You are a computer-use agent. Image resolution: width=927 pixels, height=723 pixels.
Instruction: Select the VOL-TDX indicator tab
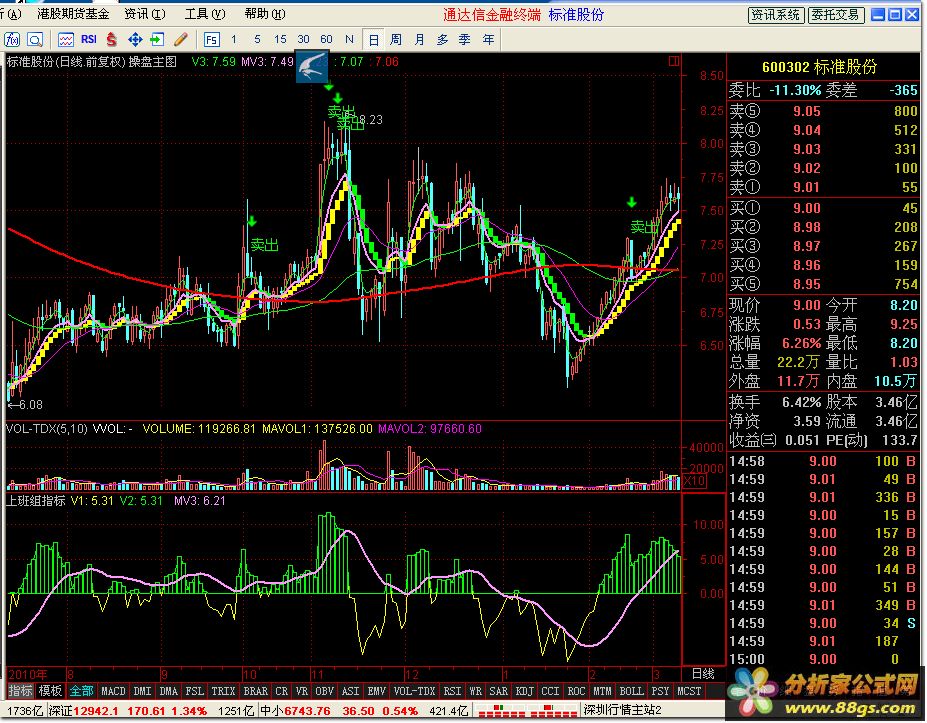(x=414, y=690)
